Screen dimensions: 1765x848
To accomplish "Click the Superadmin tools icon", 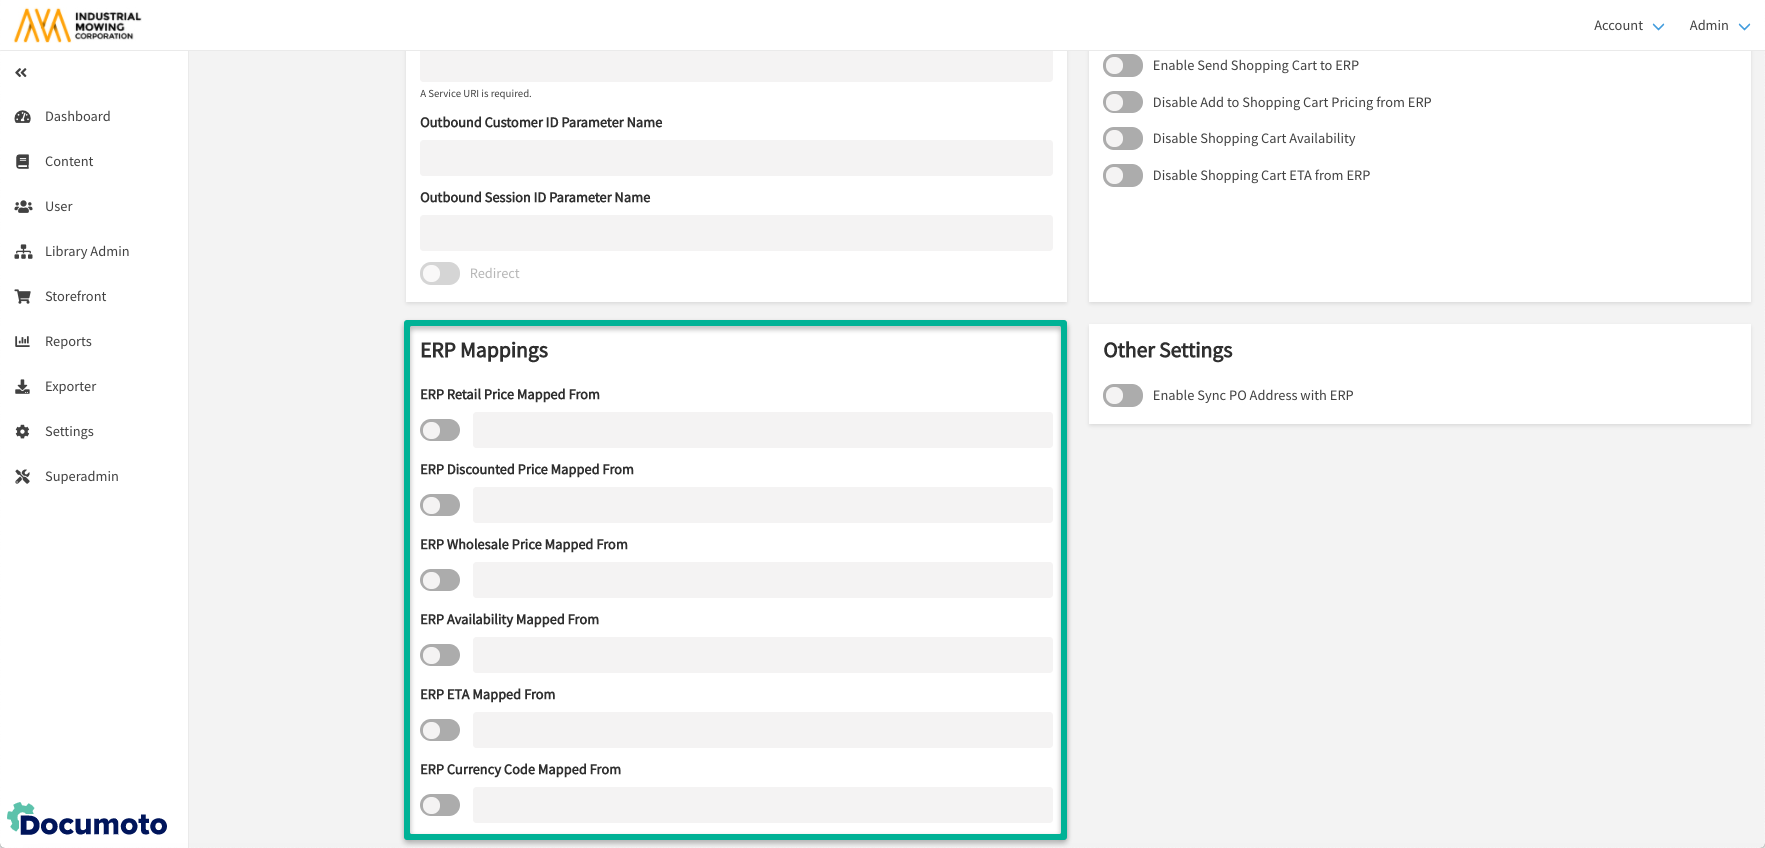I will coord(23,477).
